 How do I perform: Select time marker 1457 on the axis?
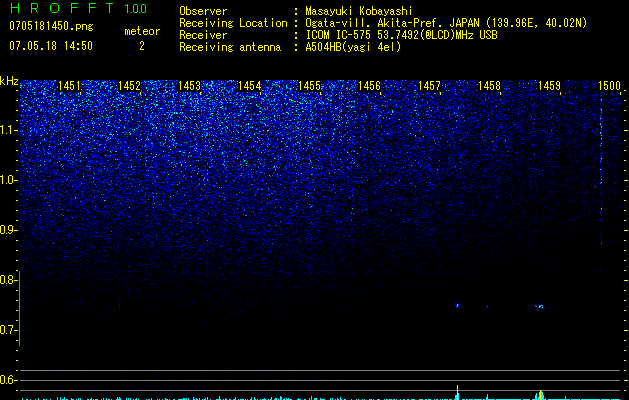point(429,86)
